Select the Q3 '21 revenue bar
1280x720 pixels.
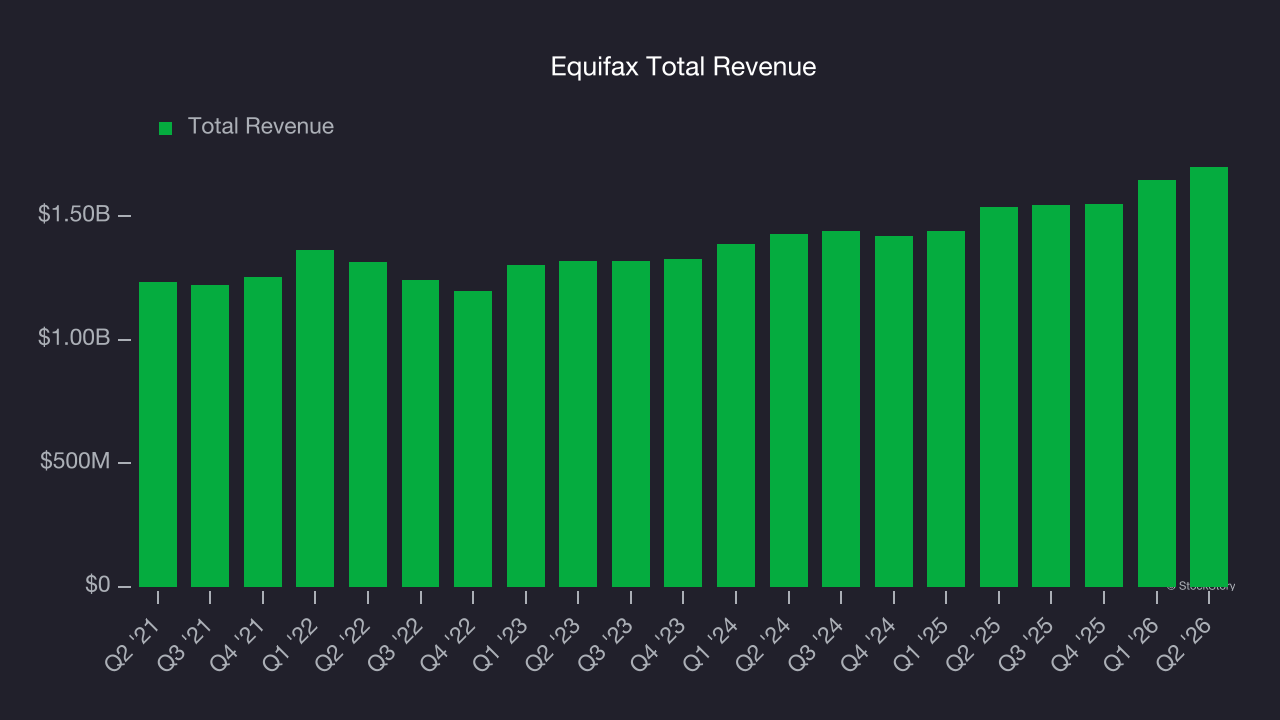[x=210, y=436]
